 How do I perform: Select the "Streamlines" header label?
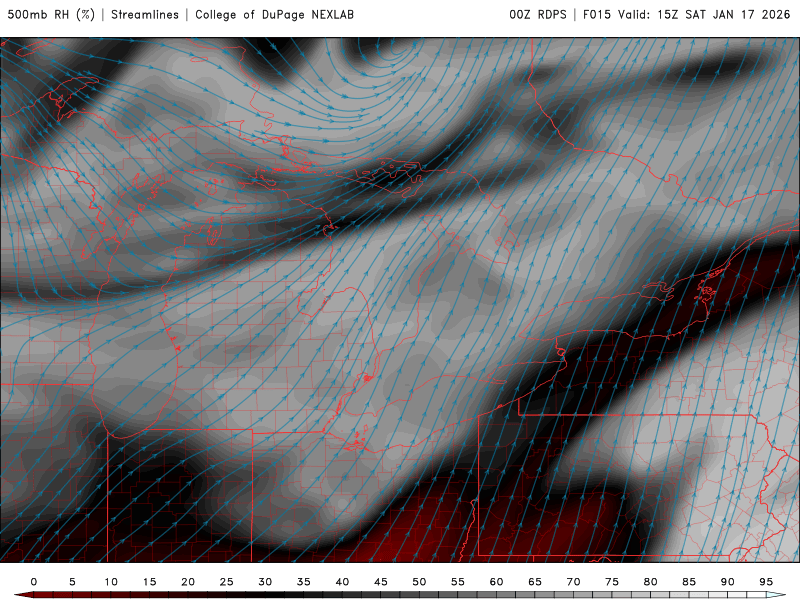tap(145, 15)
